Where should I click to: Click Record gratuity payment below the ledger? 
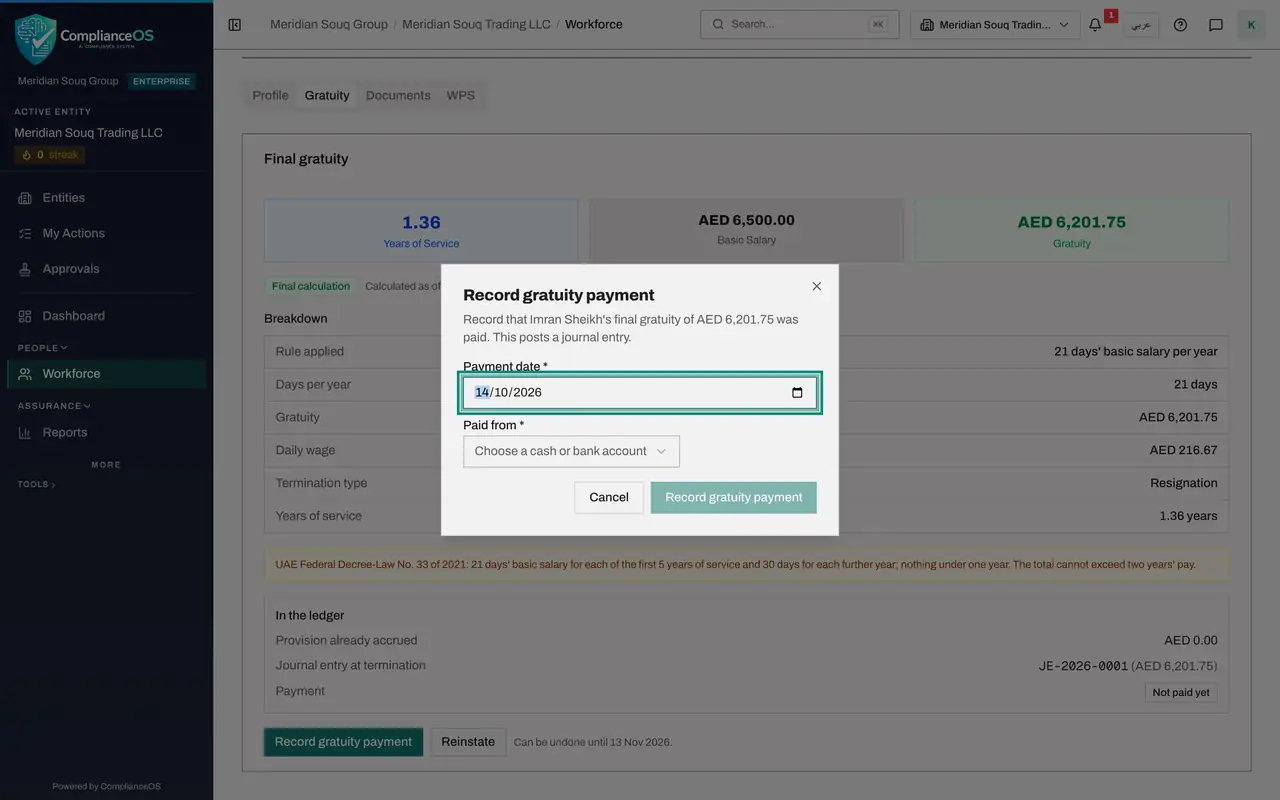[x=343, y=742]
